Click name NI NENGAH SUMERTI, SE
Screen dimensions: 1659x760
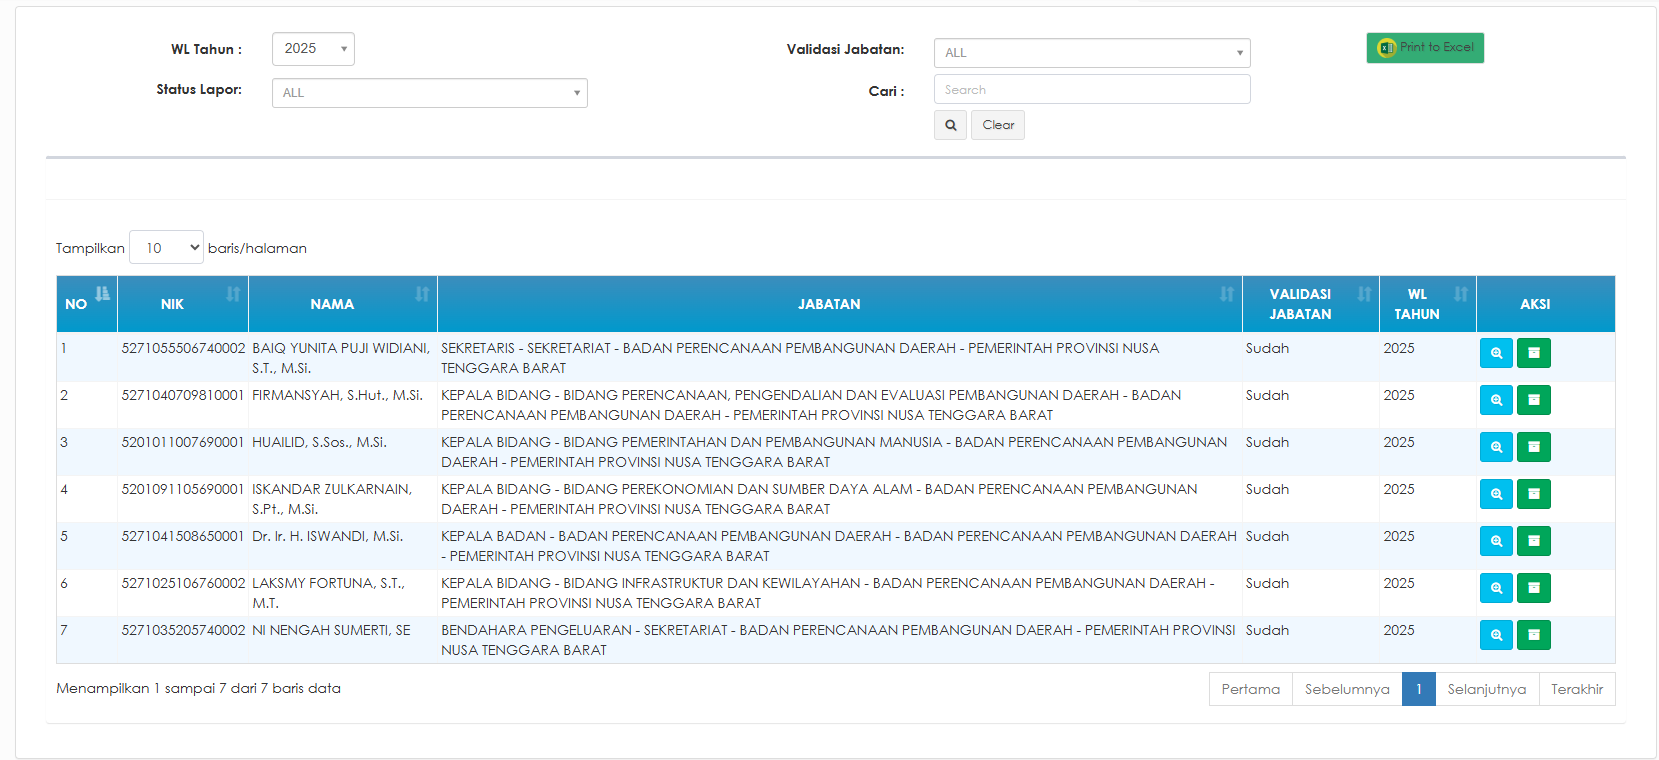331,630
